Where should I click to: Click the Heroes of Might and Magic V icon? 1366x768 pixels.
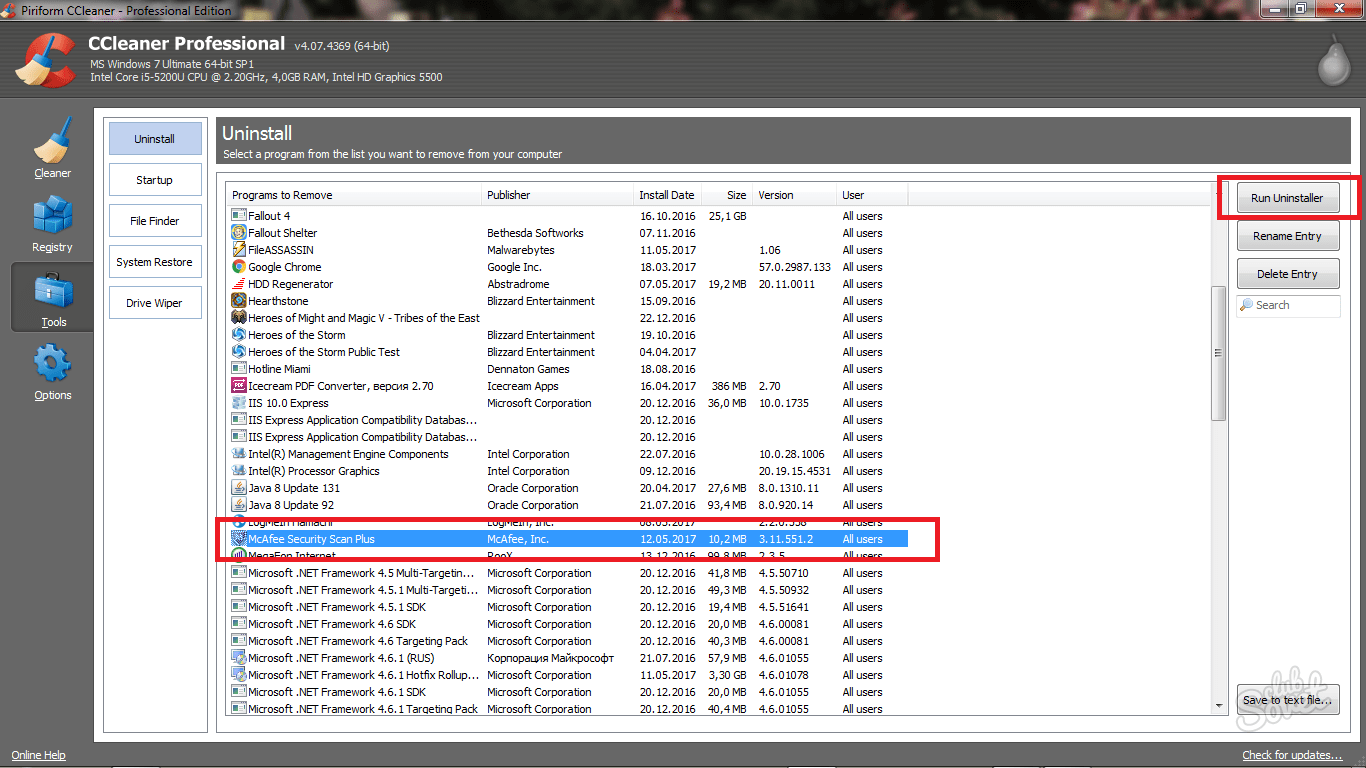[x=239, y=318]
